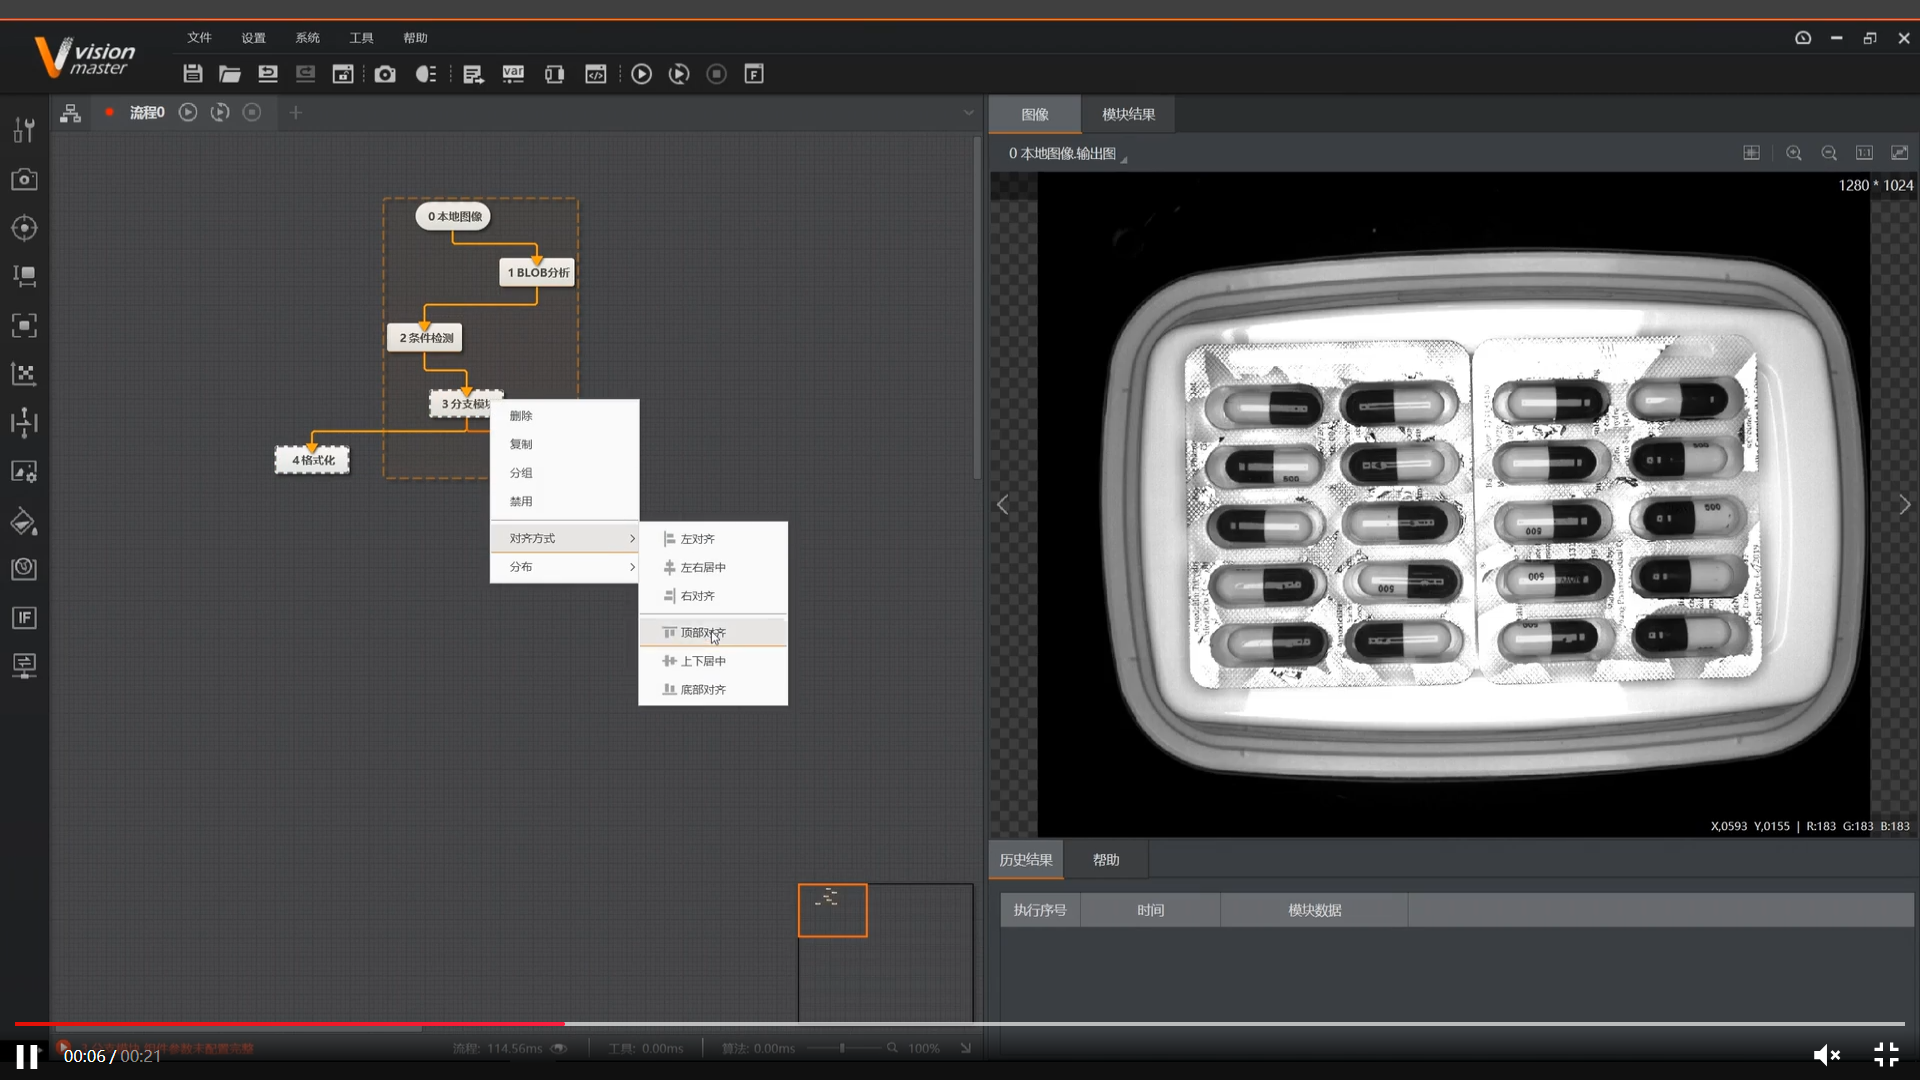Screen dimensions: 1920x1080
Task: Exit fullscreen video mode
Action: [x=1886, y=1055]
